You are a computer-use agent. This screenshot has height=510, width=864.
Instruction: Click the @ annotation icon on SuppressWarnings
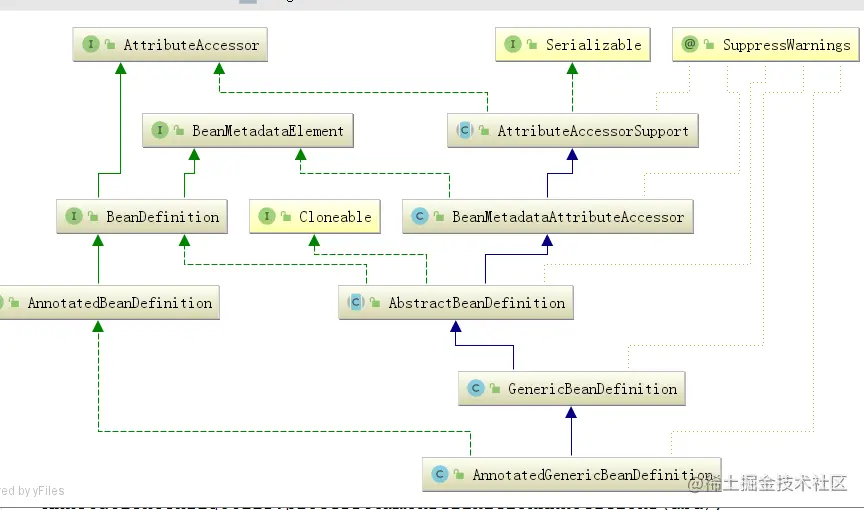690,44
